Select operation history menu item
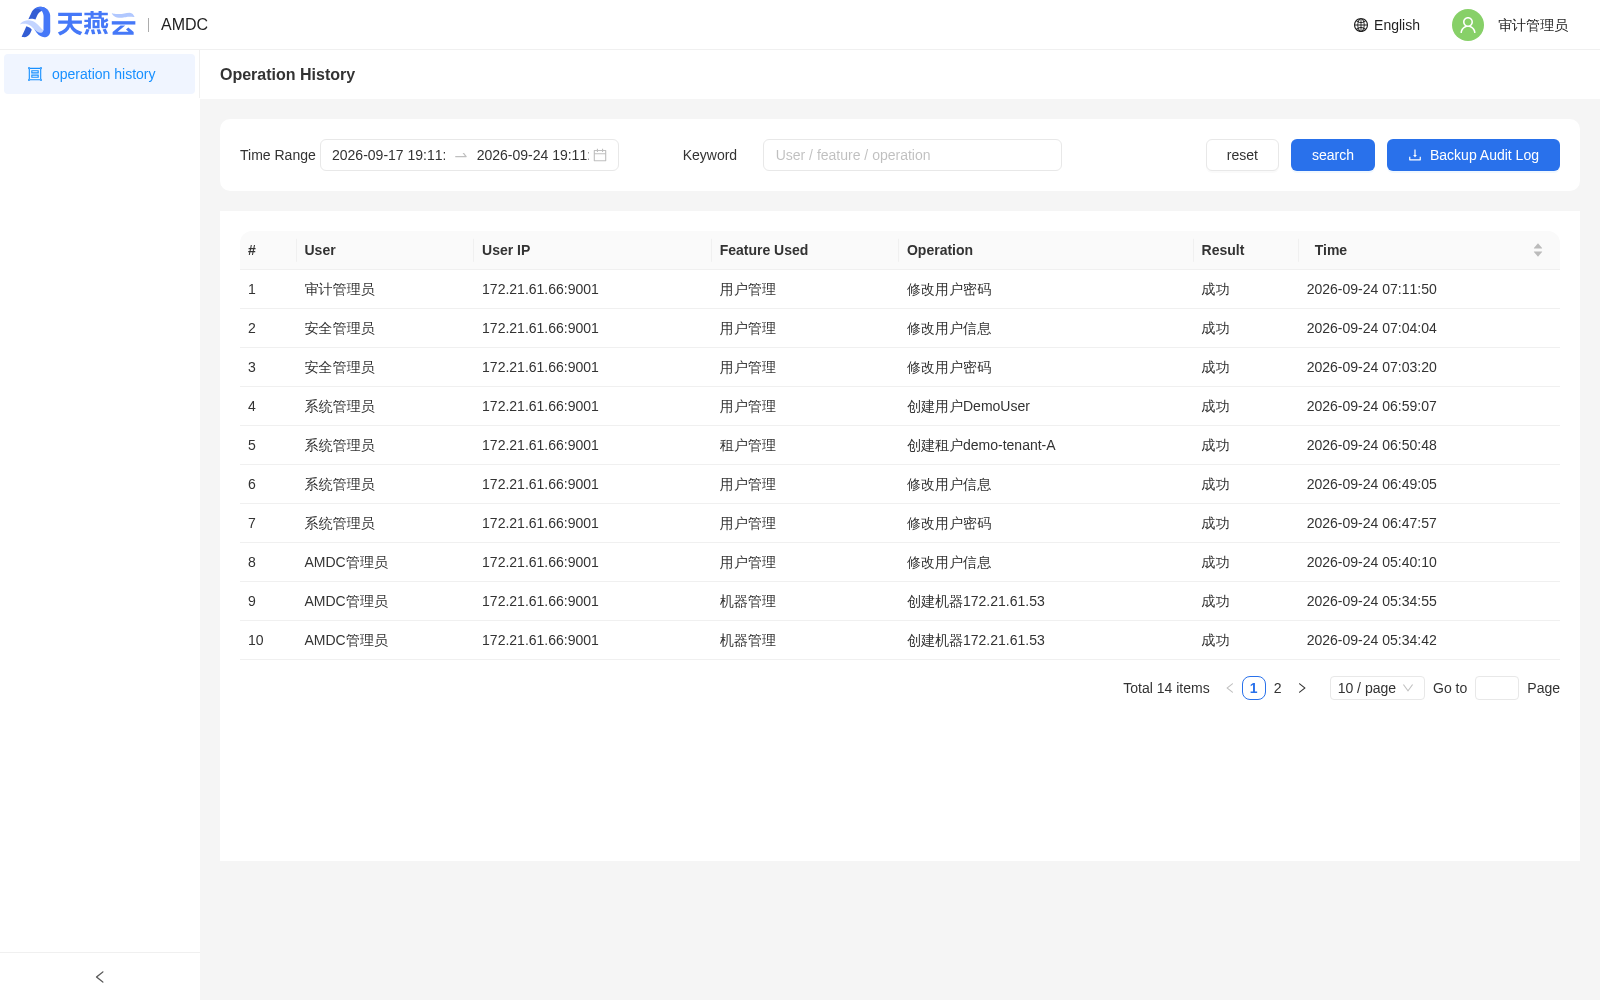 [100, 74]
